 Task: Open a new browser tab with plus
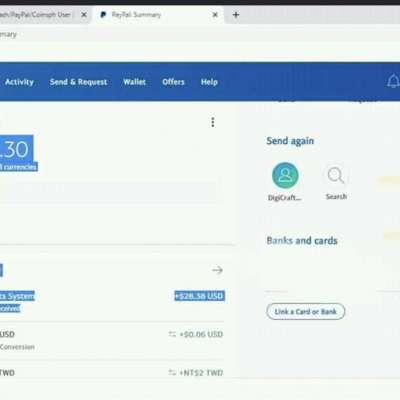[236, 15]
